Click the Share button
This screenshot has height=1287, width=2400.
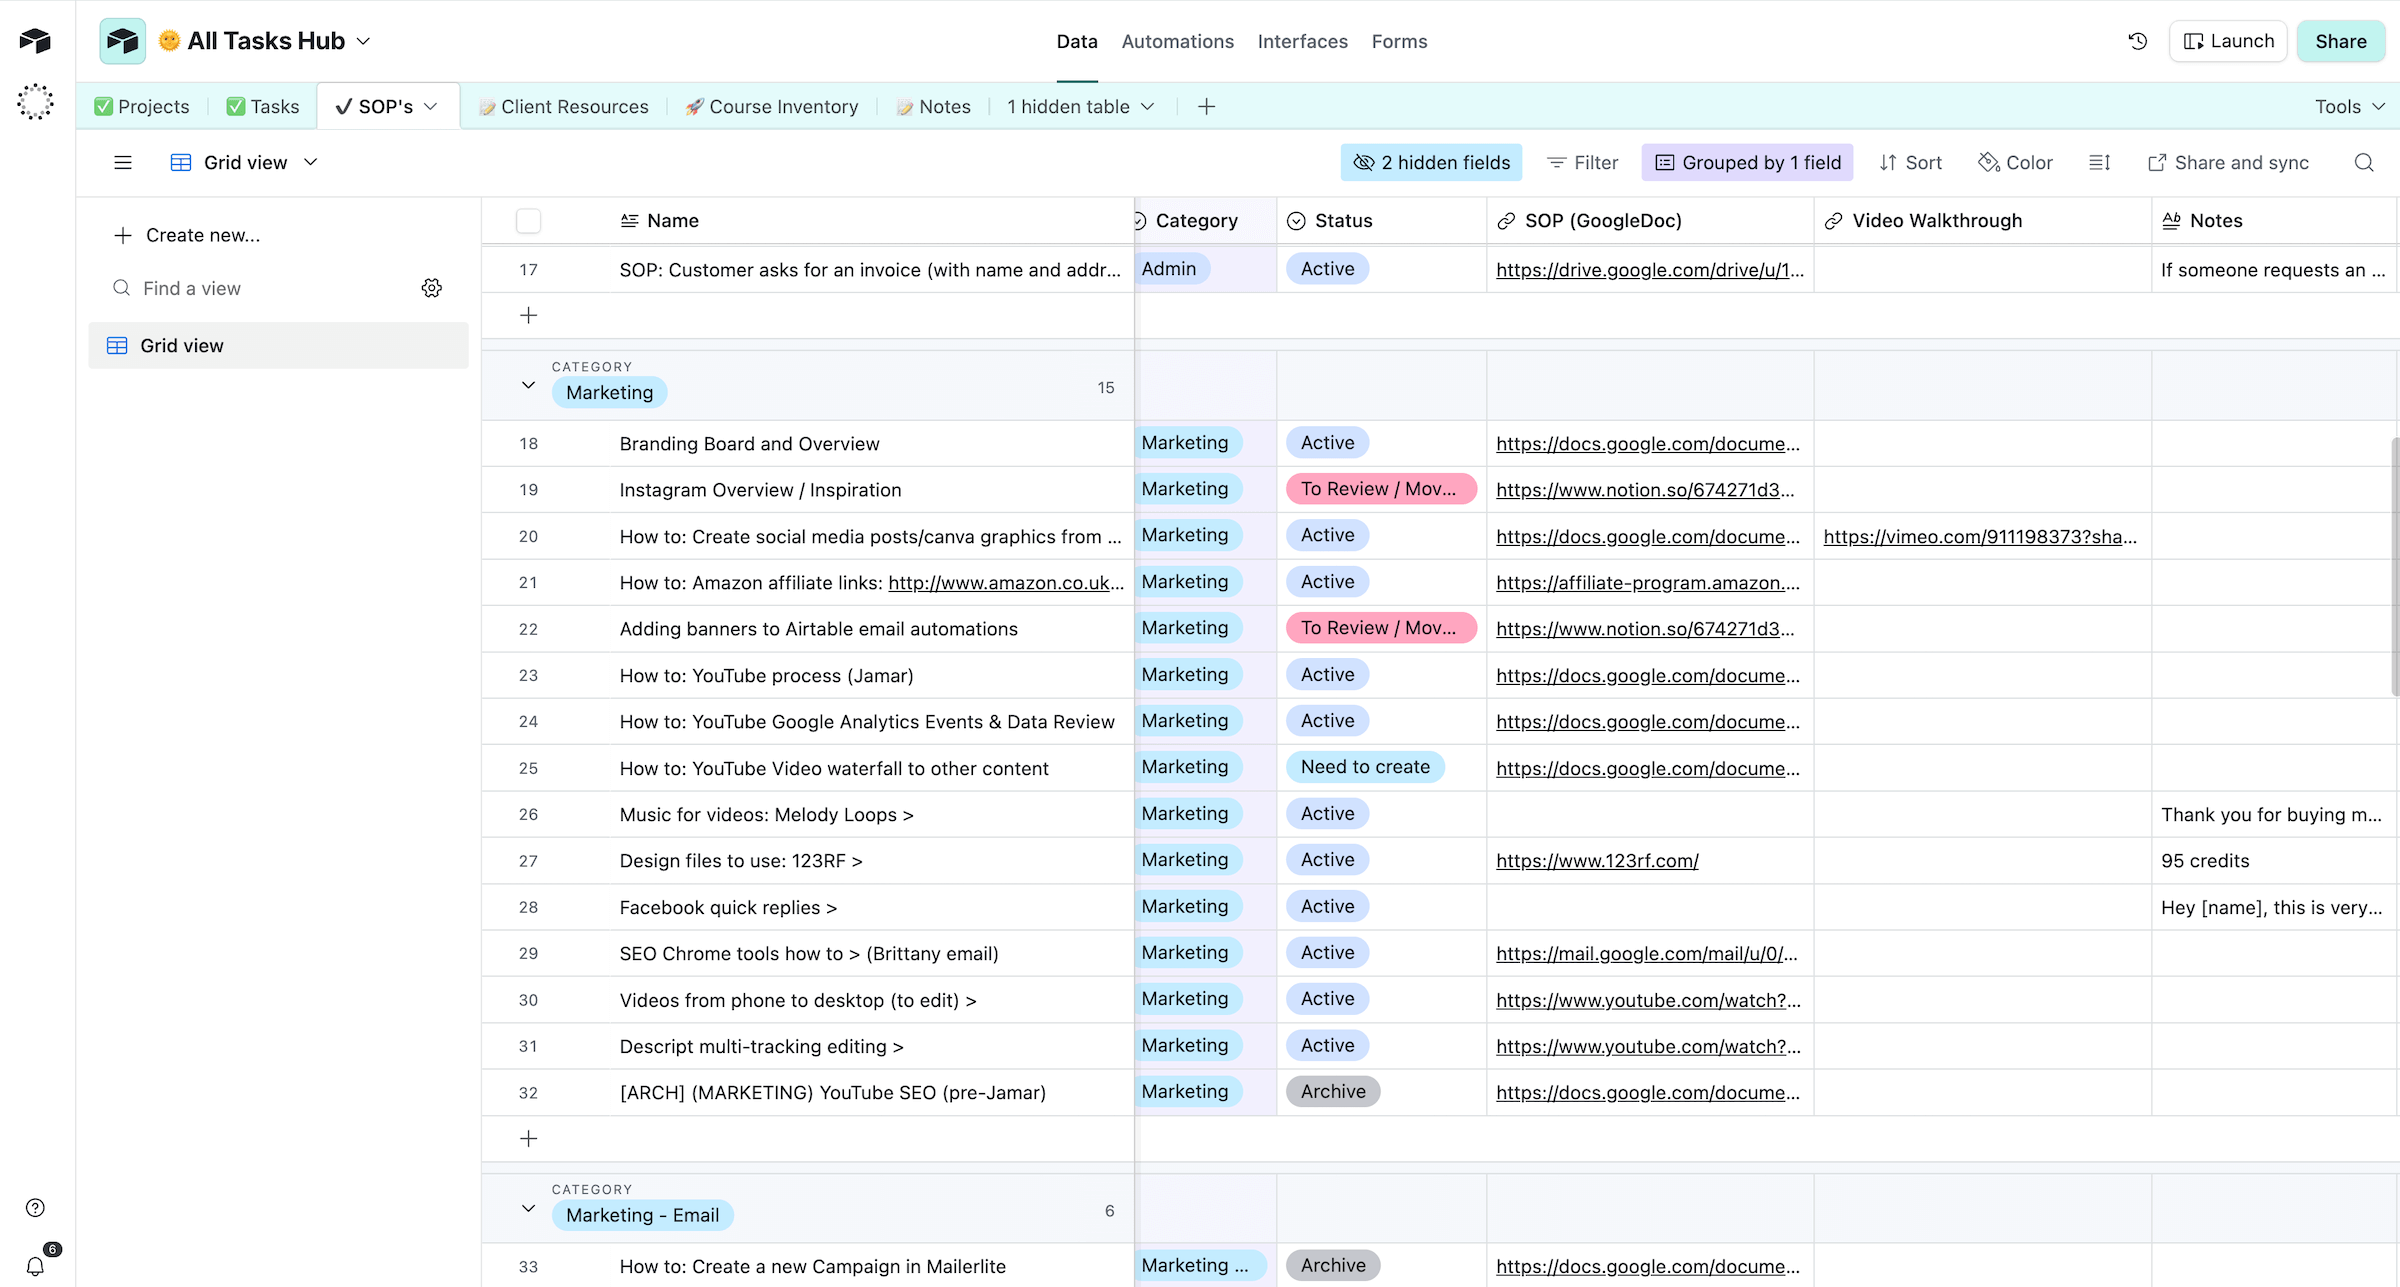(x=2340, y=41)
